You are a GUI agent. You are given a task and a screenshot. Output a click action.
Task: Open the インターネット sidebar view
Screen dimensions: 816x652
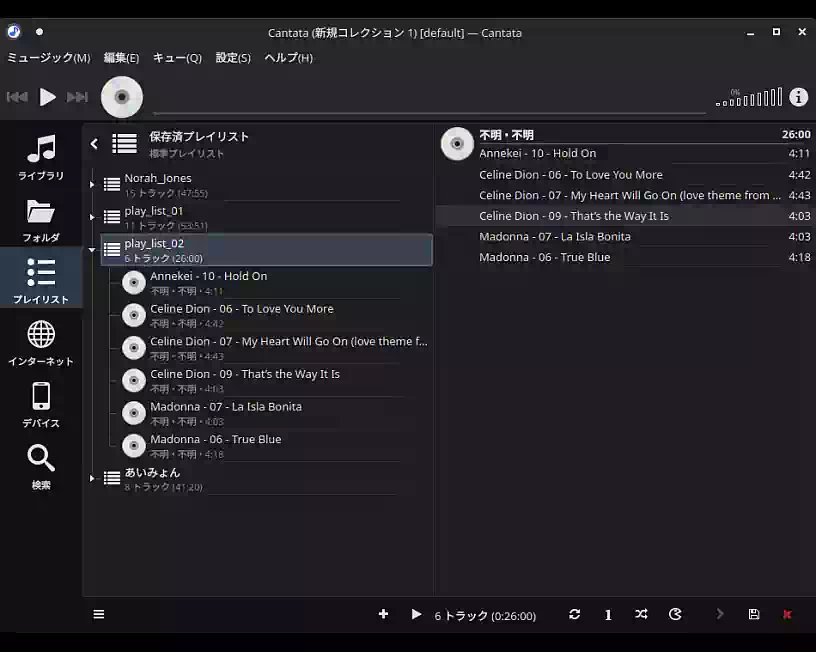[x=41, y=343]
